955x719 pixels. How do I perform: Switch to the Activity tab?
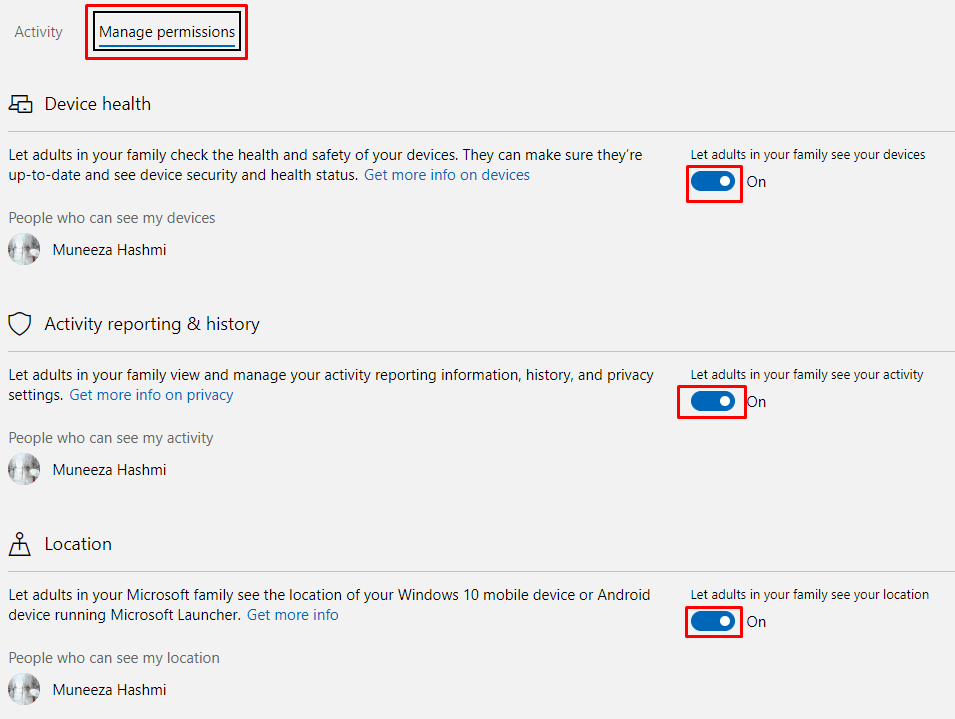point(38,32)
